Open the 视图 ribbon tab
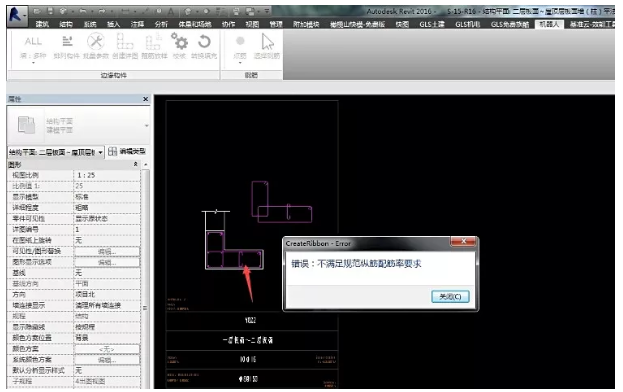Viewport: 623px width, 392px height. (x=252, y=25)
